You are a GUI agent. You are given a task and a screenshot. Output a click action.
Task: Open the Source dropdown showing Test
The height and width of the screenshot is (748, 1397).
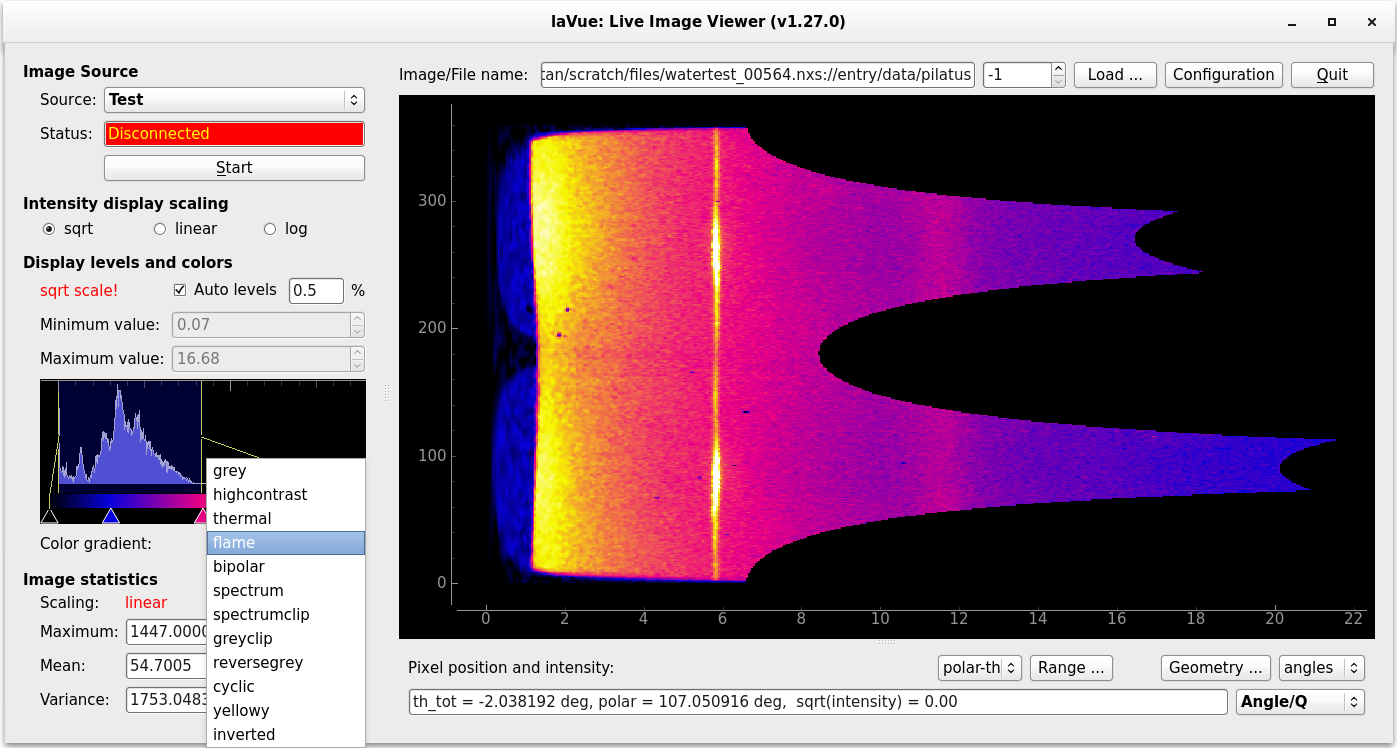234,100
